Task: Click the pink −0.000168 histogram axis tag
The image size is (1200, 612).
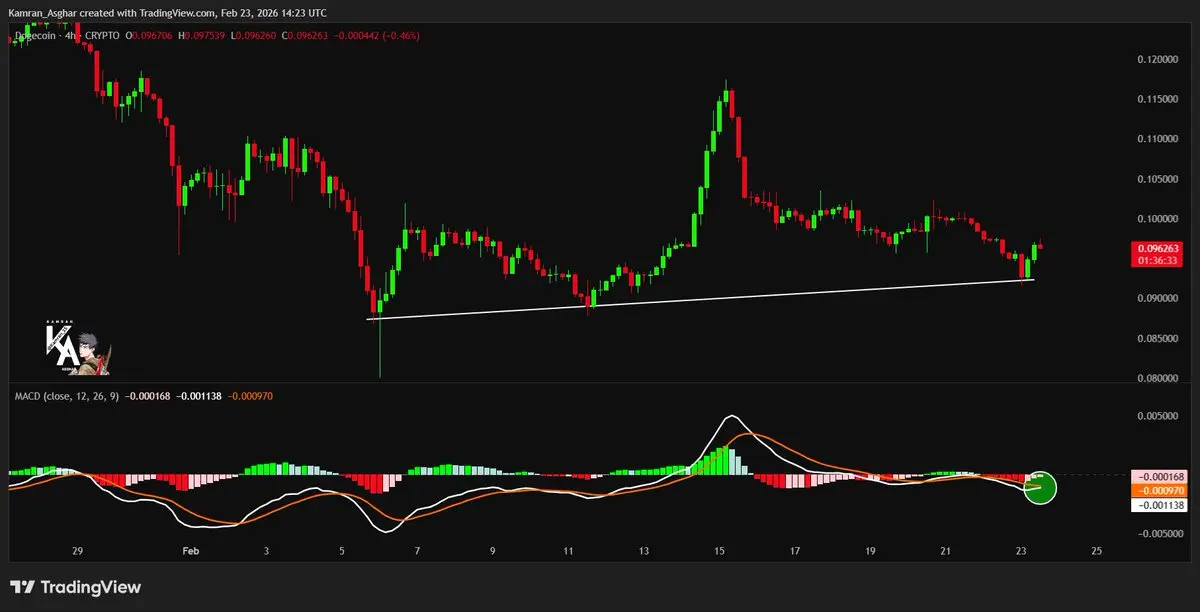Action: click(1158, 476)
